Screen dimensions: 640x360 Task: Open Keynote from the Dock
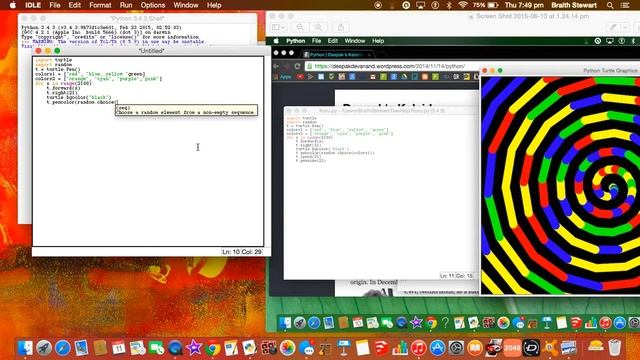(x=344, y=348)
